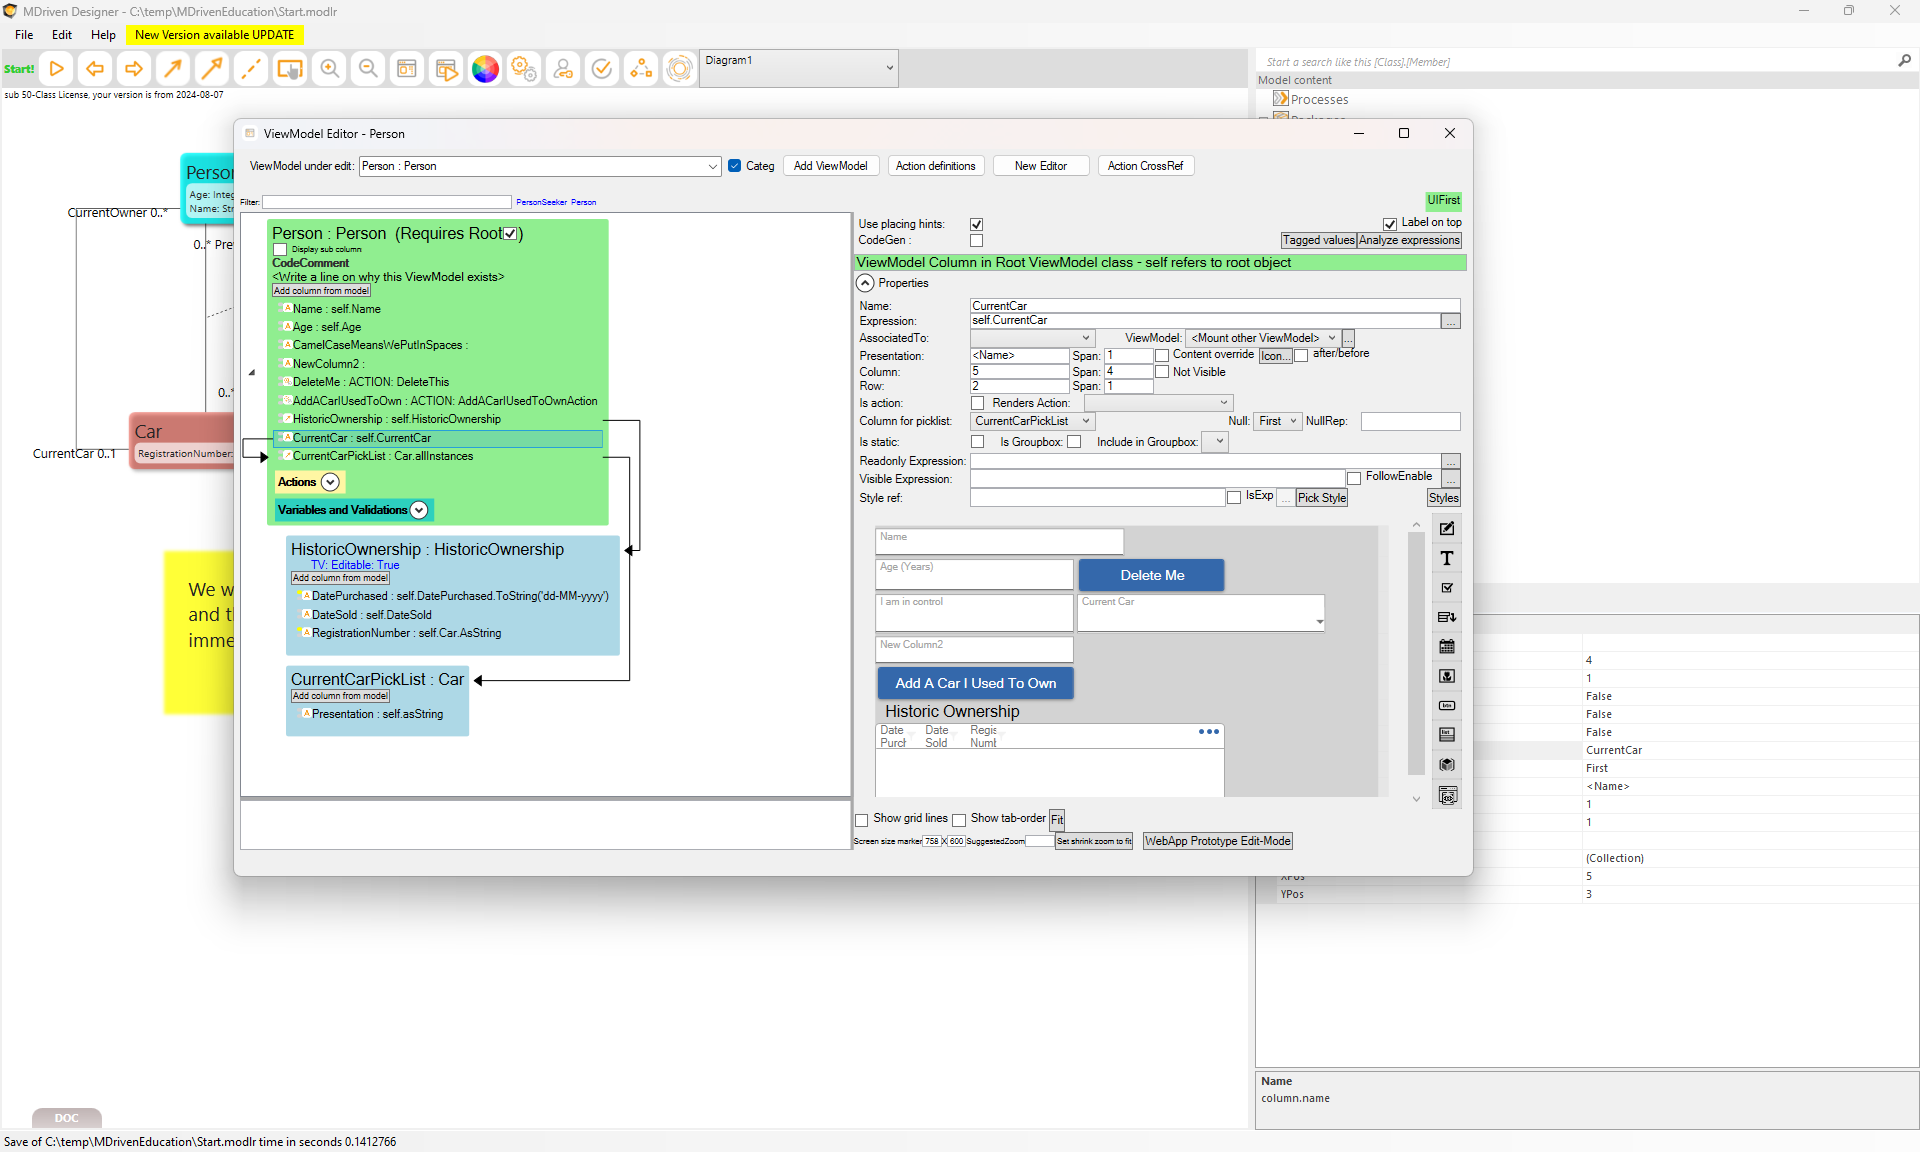Click the checkmark validation toolbar icon
The height and width of the screenshot is (1152, 1920).
(x=601, y=69)
